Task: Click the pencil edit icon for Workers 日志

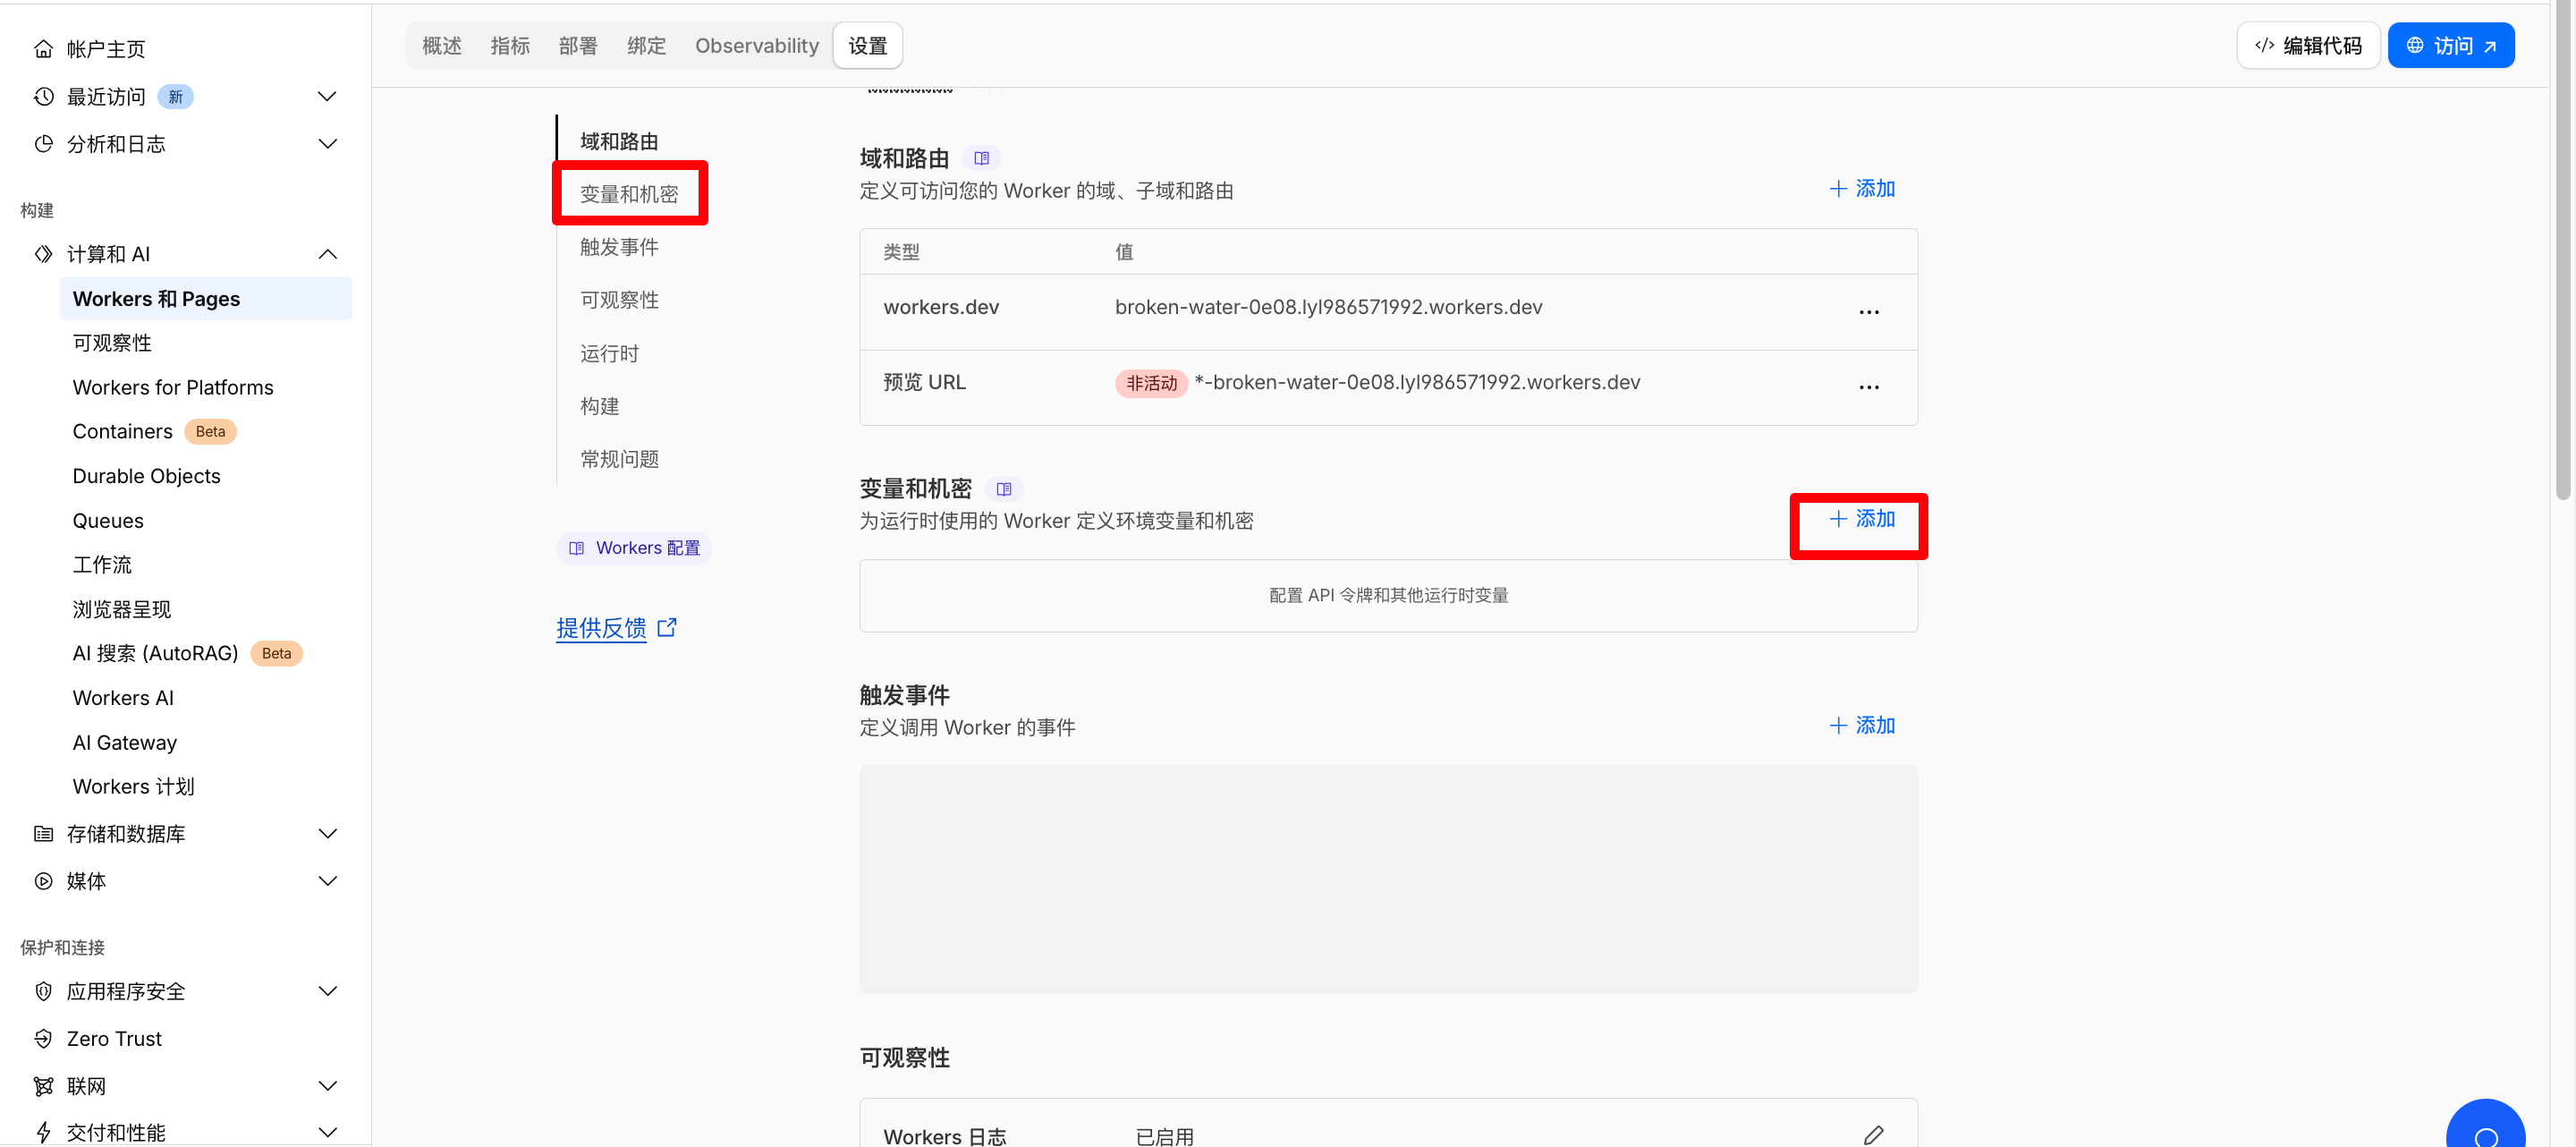Action: [1873, 1134]
